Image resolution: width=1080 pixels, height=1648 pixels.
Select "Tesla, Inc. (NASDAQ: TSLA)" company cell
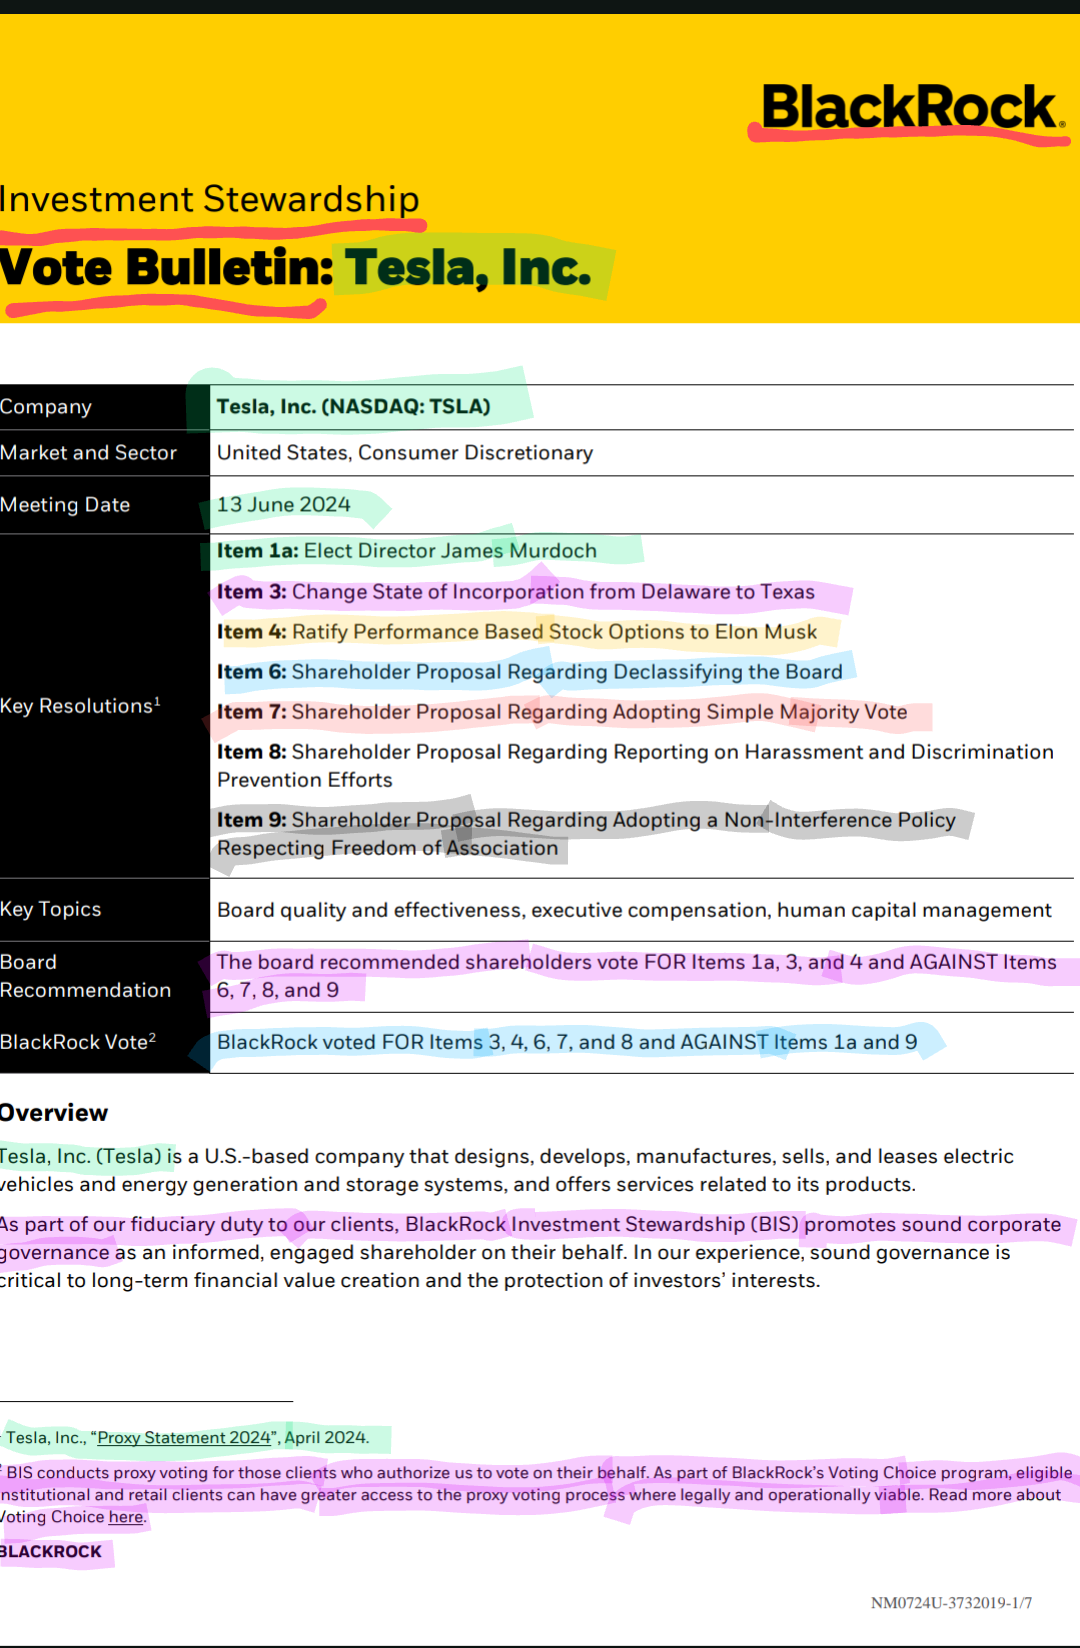[x=354, y=406]
